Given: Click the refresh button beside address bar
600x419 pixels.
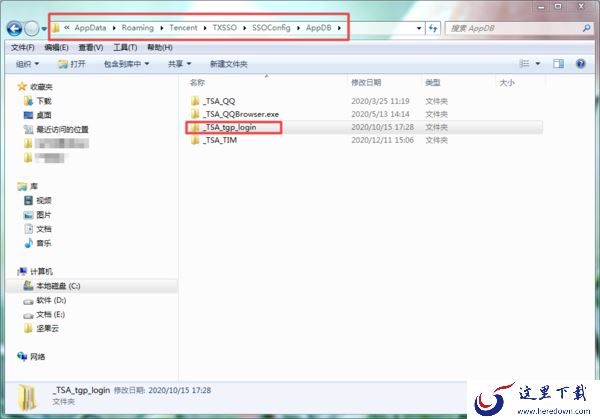Looking at the screenshot, I should [x=433, y=28].
